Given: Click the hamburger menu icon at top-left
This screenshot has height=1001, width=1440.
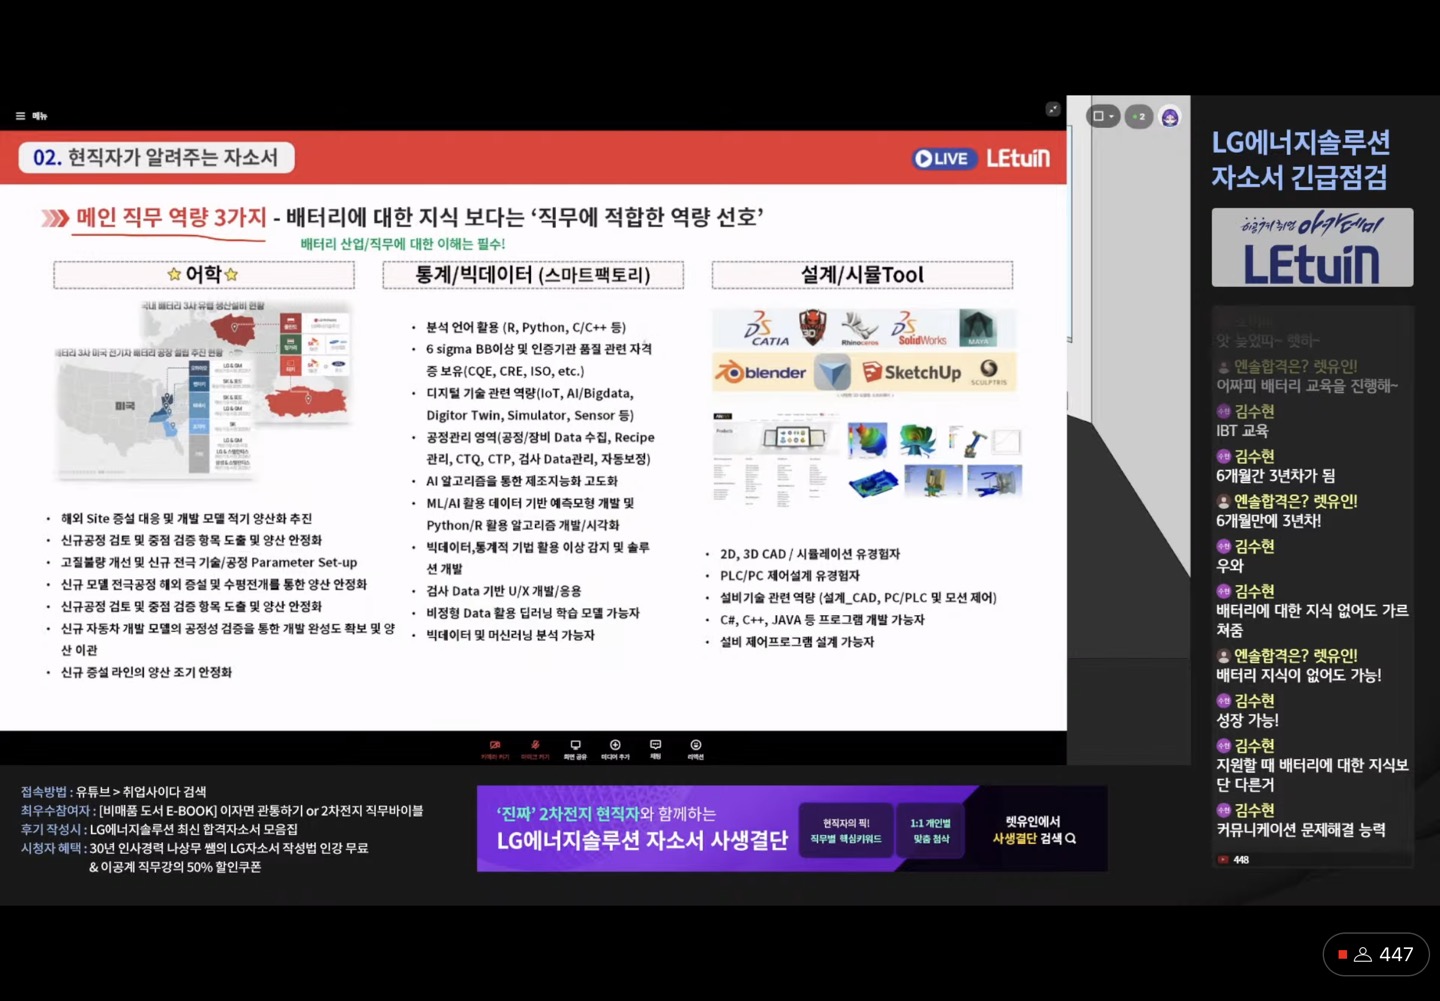Looking at the screenshot, I should (x=20, y=116).
